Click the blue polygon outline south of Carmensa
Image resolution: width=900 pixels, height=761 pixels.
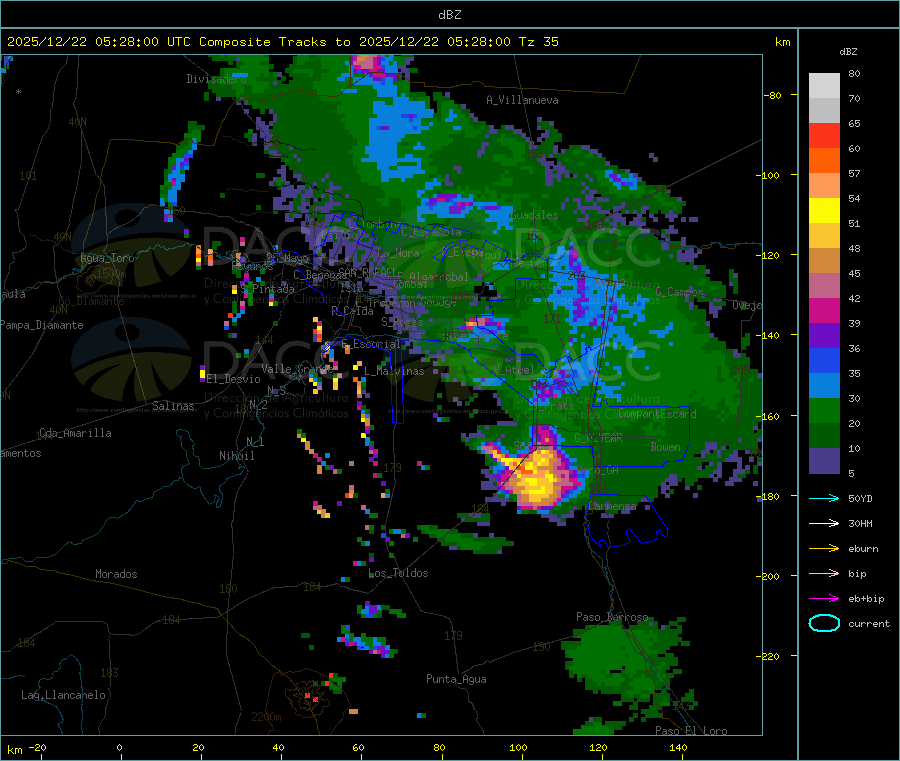click(x=627, y=521)
